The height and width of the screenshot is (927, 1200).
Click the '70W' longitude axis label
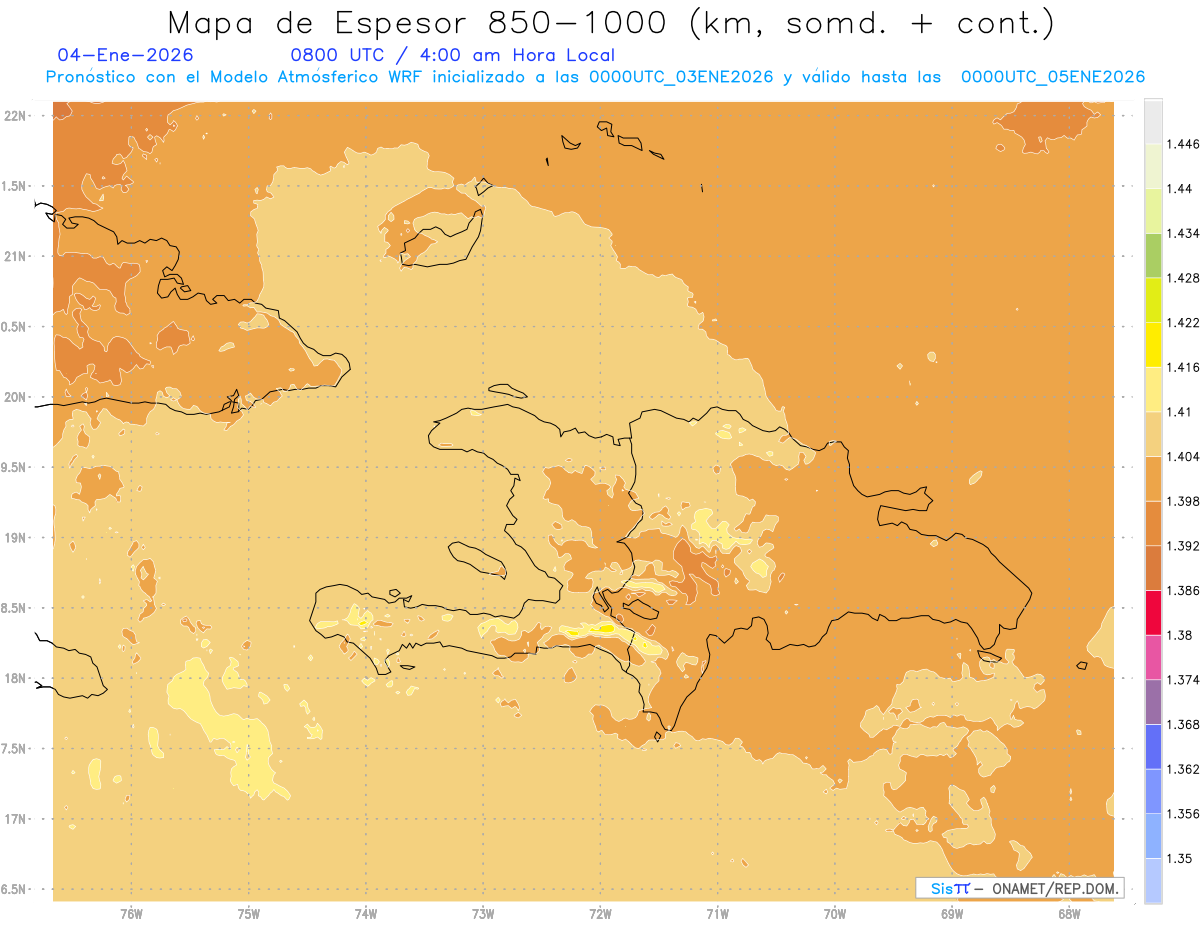tap(835, 913)
